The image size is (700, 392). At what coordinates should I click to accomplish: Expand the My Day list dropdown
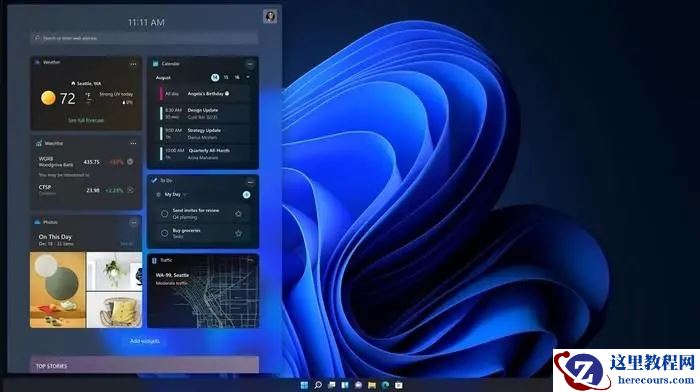185,195
